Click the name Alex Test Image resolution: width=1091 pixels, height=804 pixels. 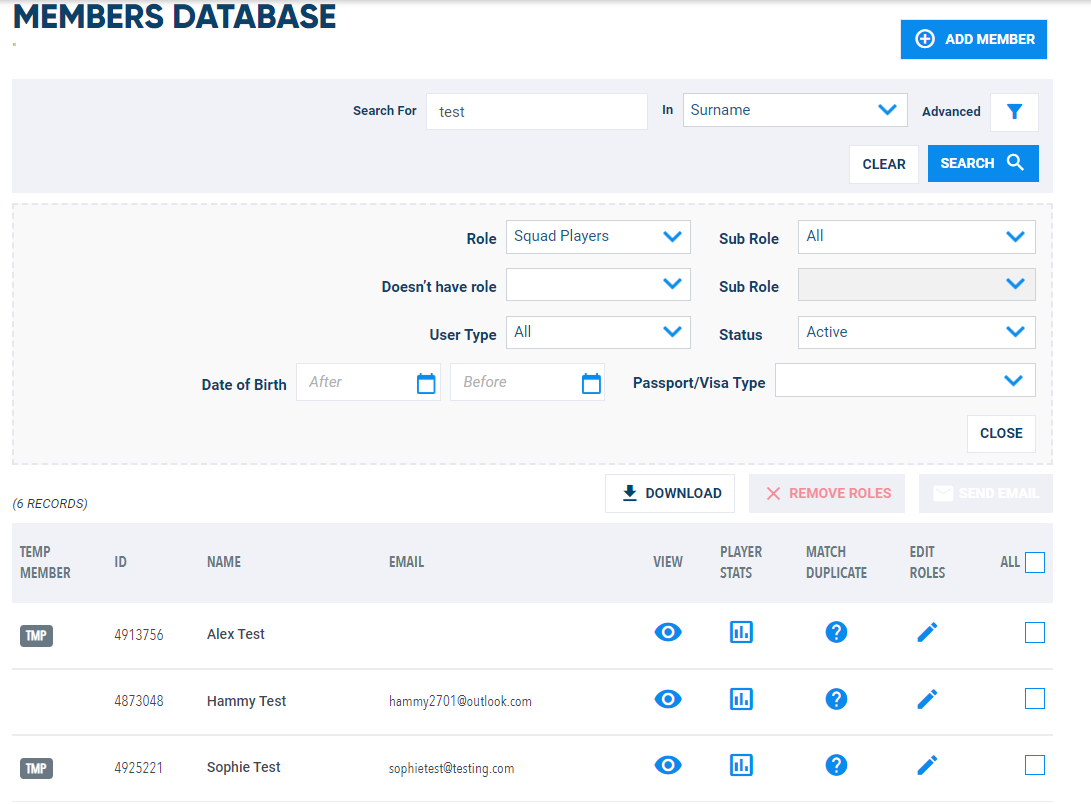click(236, 634)
